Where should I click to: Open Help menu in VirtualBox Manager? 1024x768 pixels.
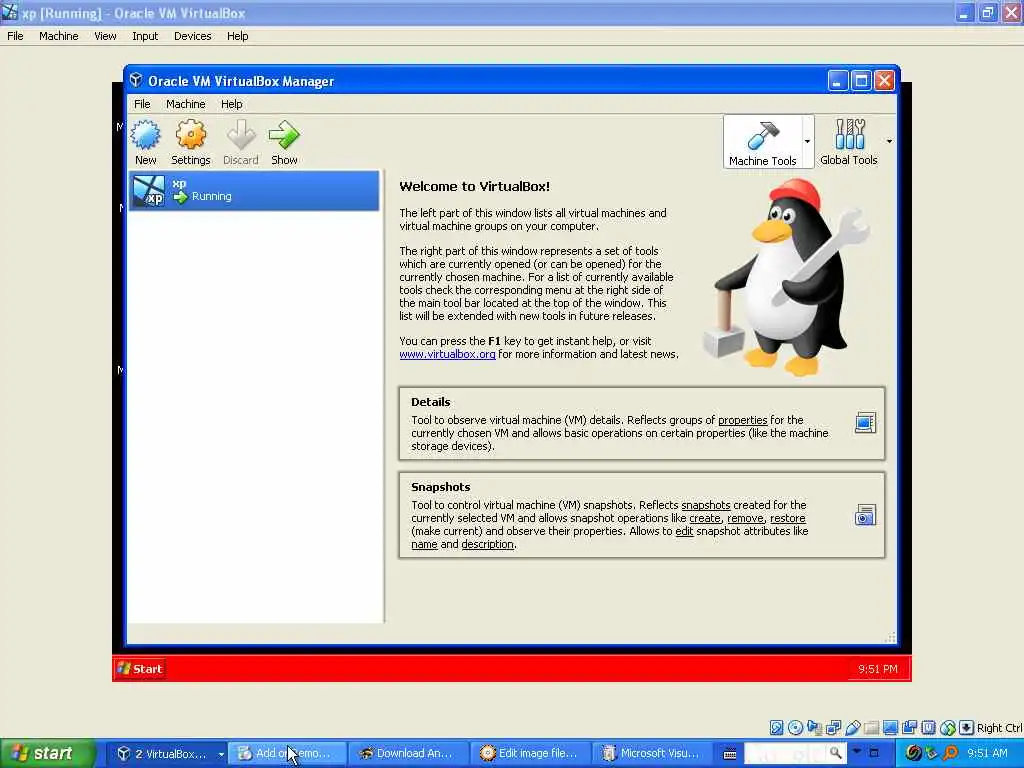231,104
